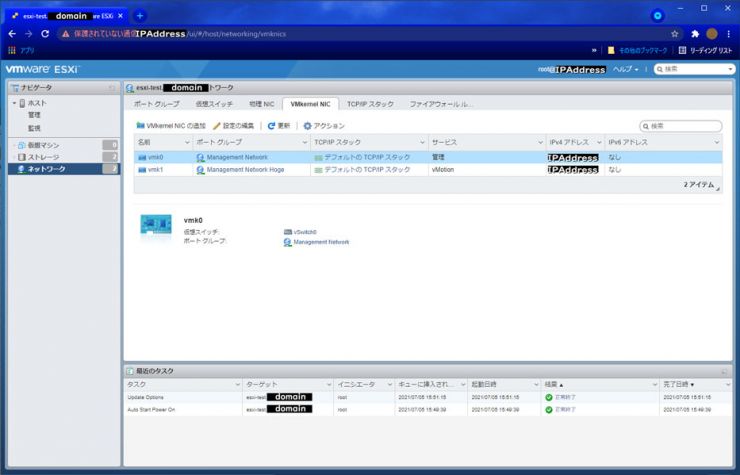Screen dimensions: 740x475
Task: Click the Auto Start Power On task row
Action: tap(428, 410)
